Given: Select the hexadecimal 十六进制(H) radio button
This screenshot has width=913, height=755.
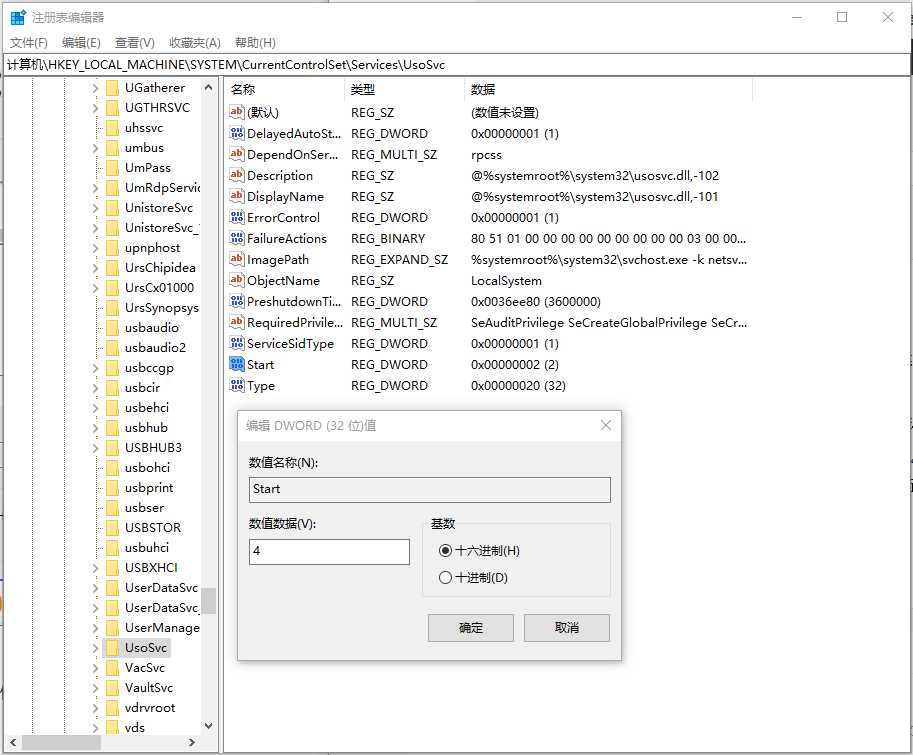Looking at the screenshot, I should [x=445, y=551].
